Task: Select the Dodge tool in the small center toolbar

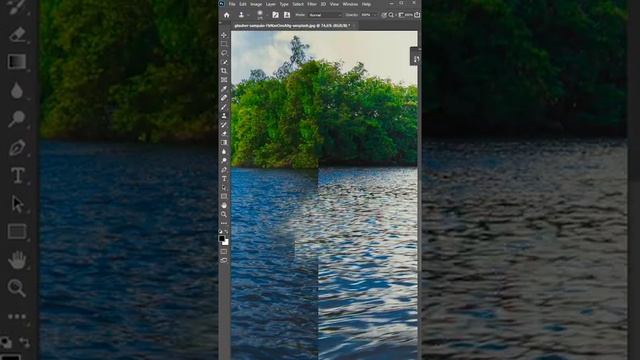Action: coord(224,160)
